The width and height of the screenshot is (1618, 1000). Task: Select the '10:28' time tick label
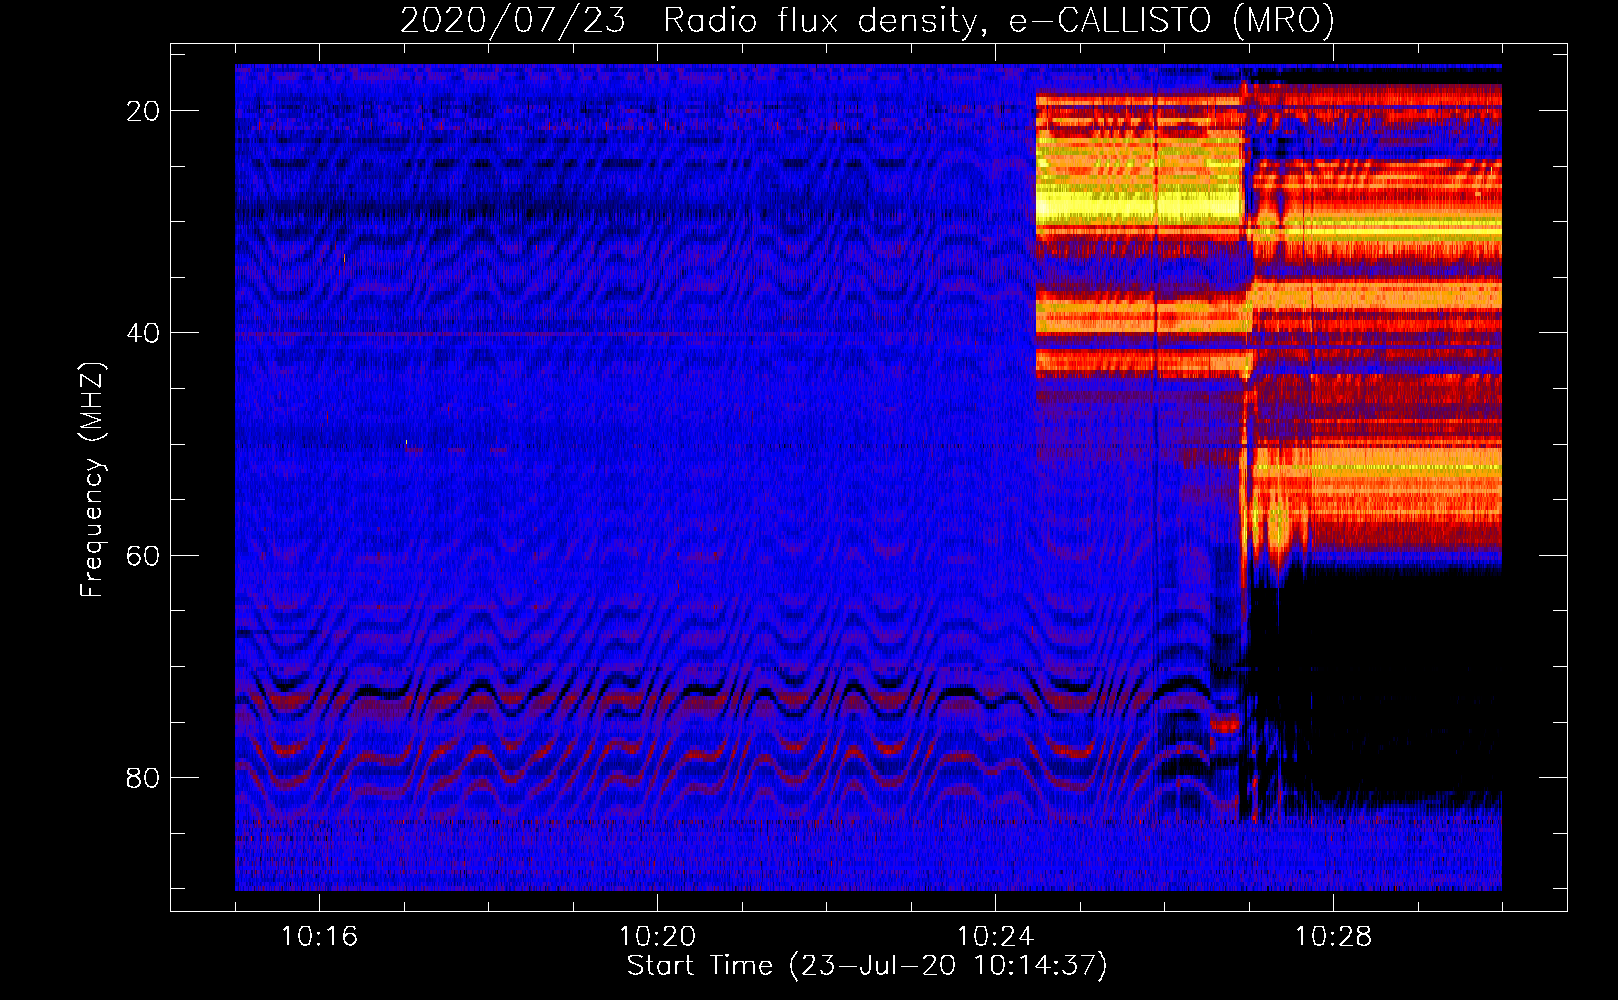tap(1333, 937)
